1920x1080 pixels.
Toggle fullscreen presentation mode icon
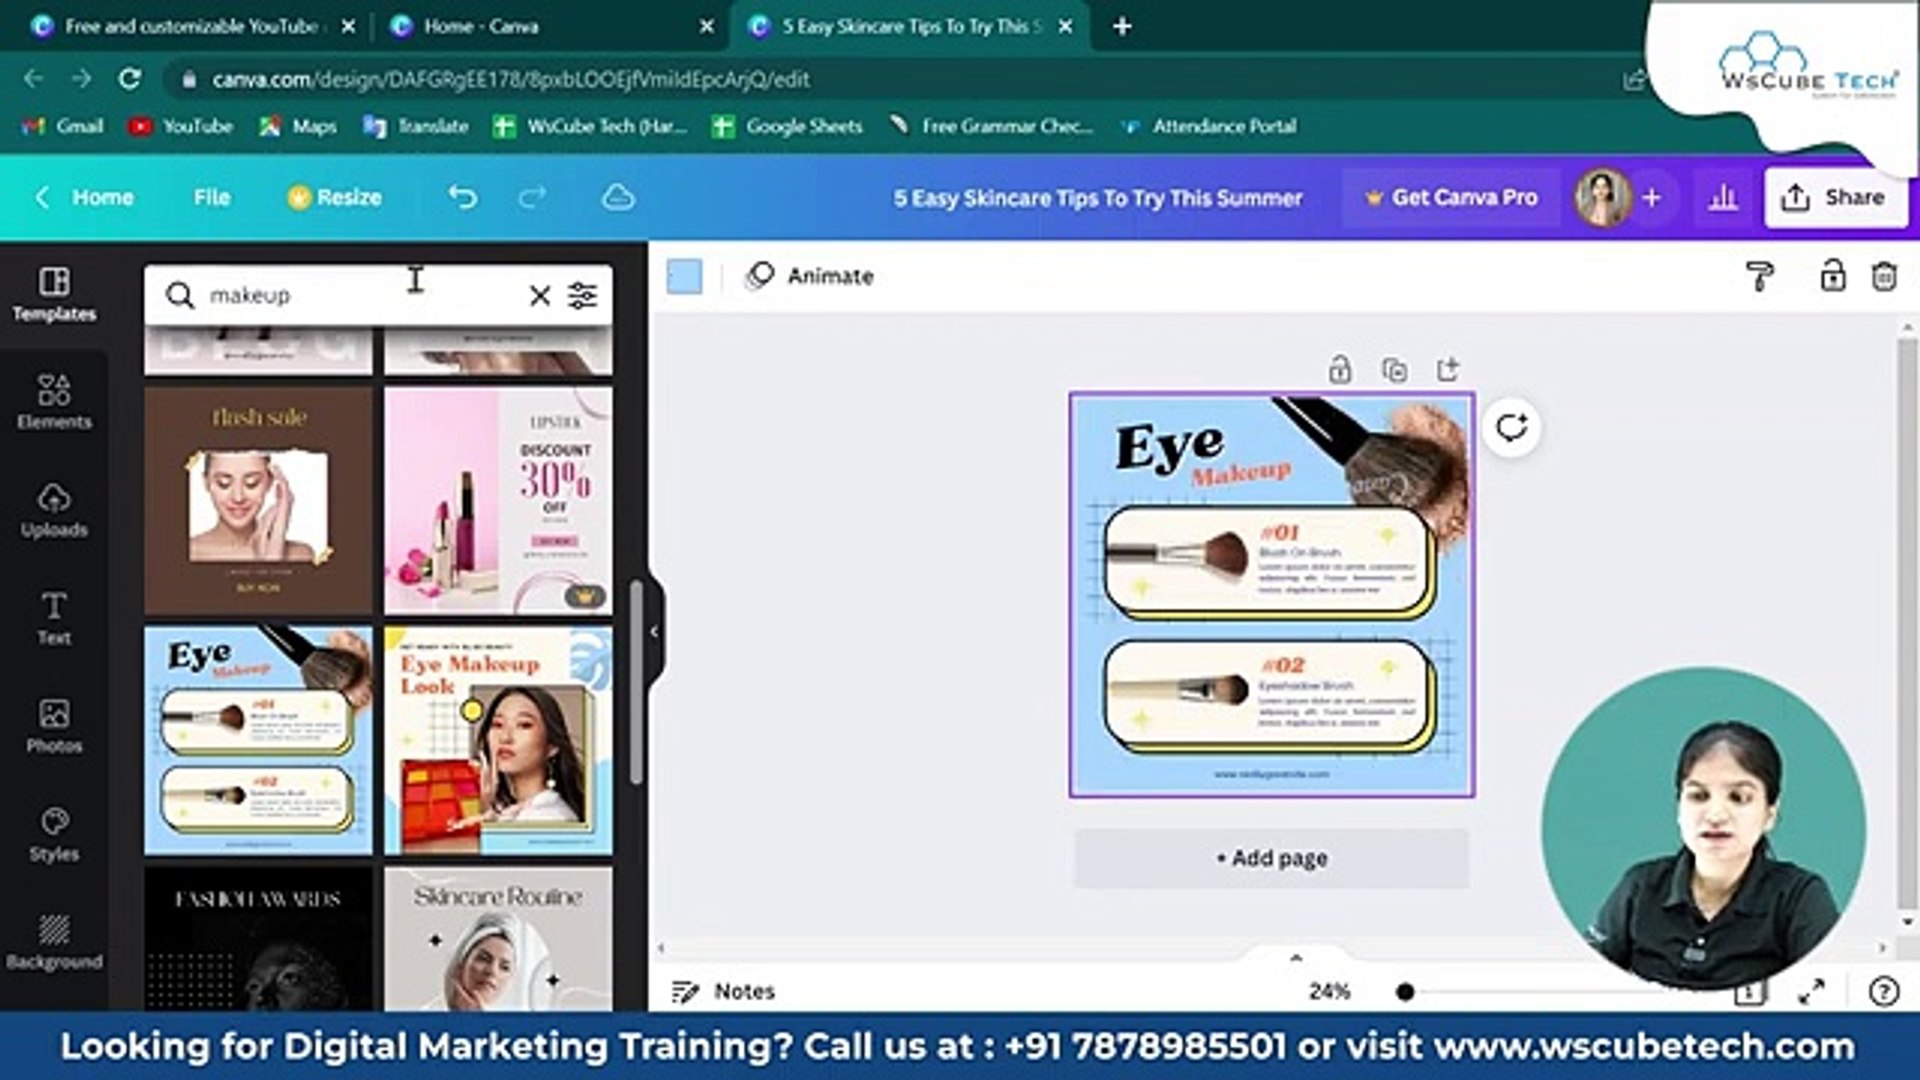(x=1811, y=991)
